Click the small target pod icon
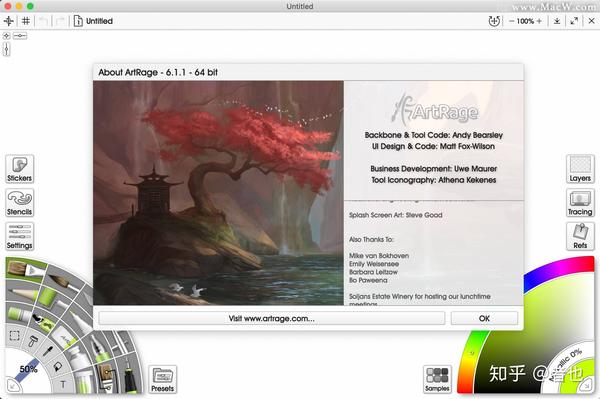 click(7, 36)
